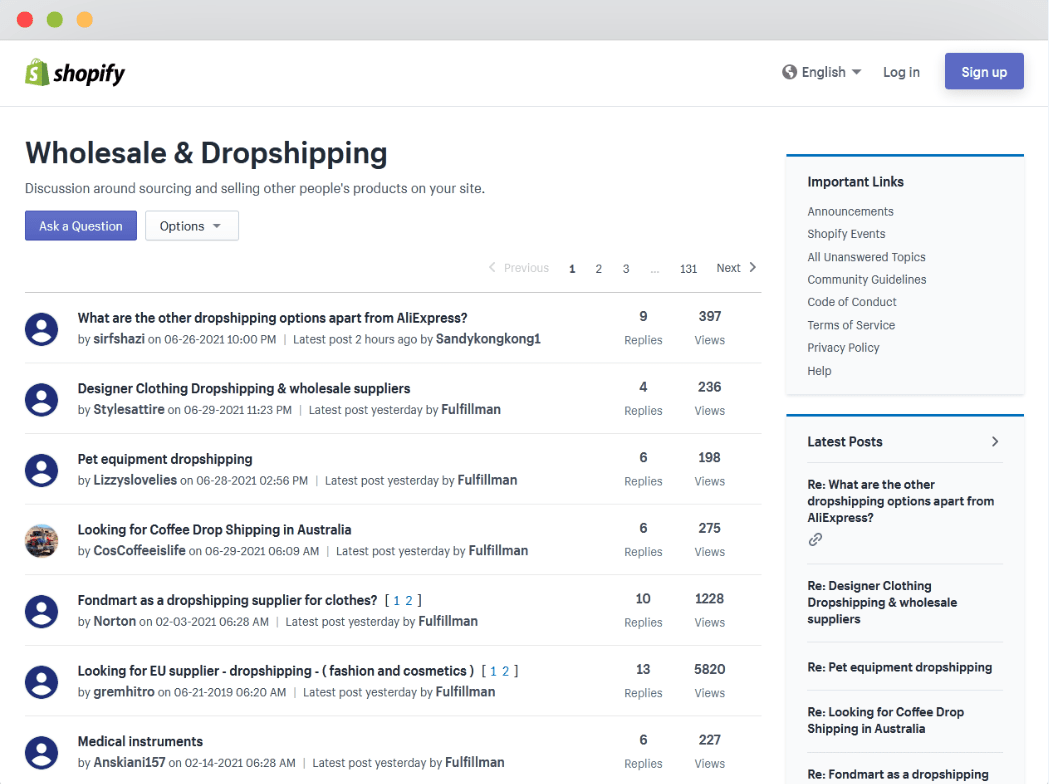Open Anskiani157's profile name
This screenshot has height=784, width=1049.
click(129, 762)
